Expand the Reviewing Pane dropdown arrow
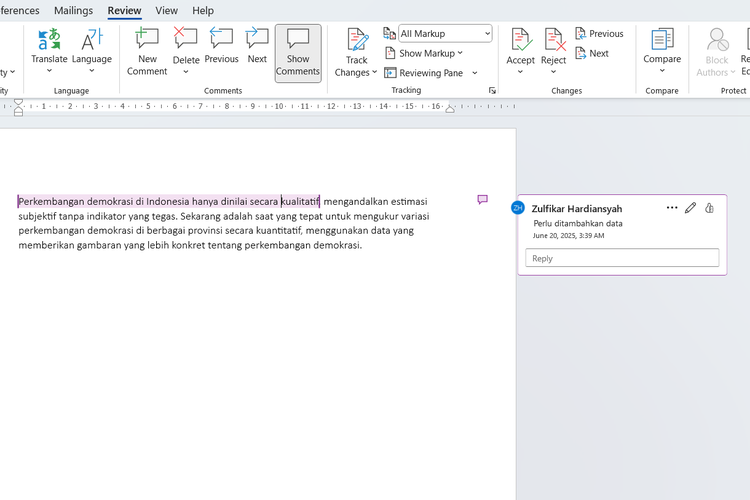This screenshot has height=500, width=750. 475,73
